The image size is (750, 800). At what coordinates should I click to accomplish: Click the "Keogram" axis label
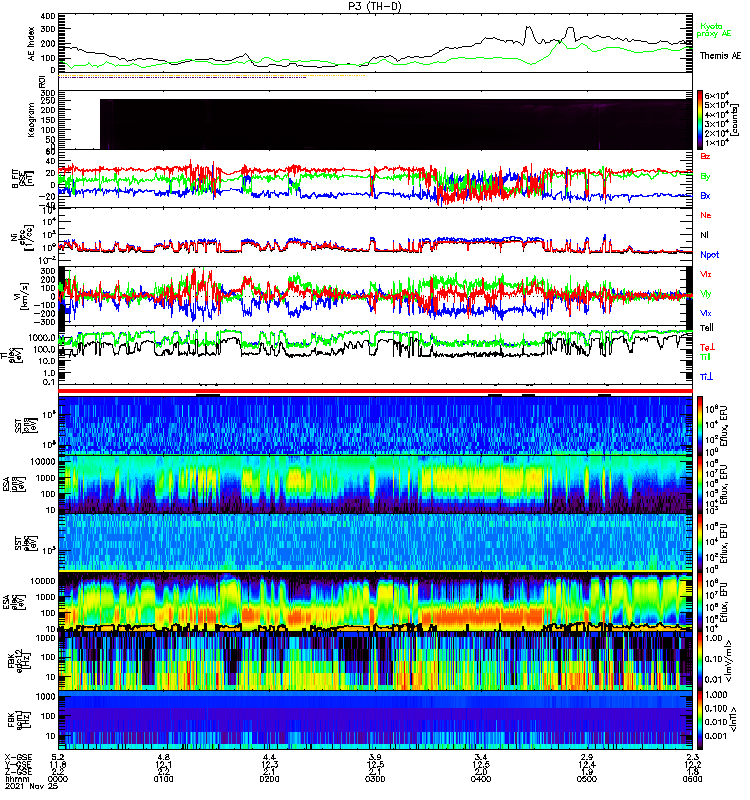point(32,119)
